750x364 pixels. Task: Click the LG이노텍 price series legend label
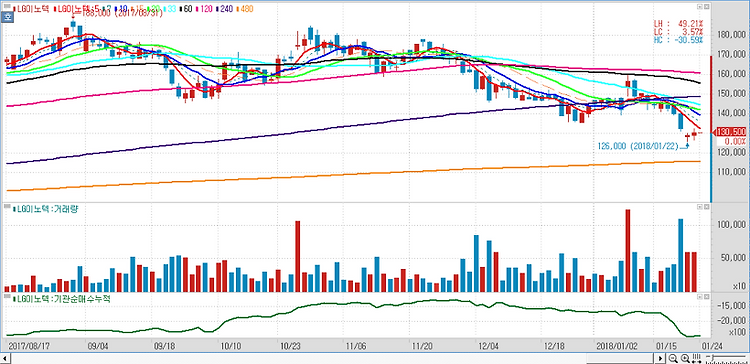(32, 9)
